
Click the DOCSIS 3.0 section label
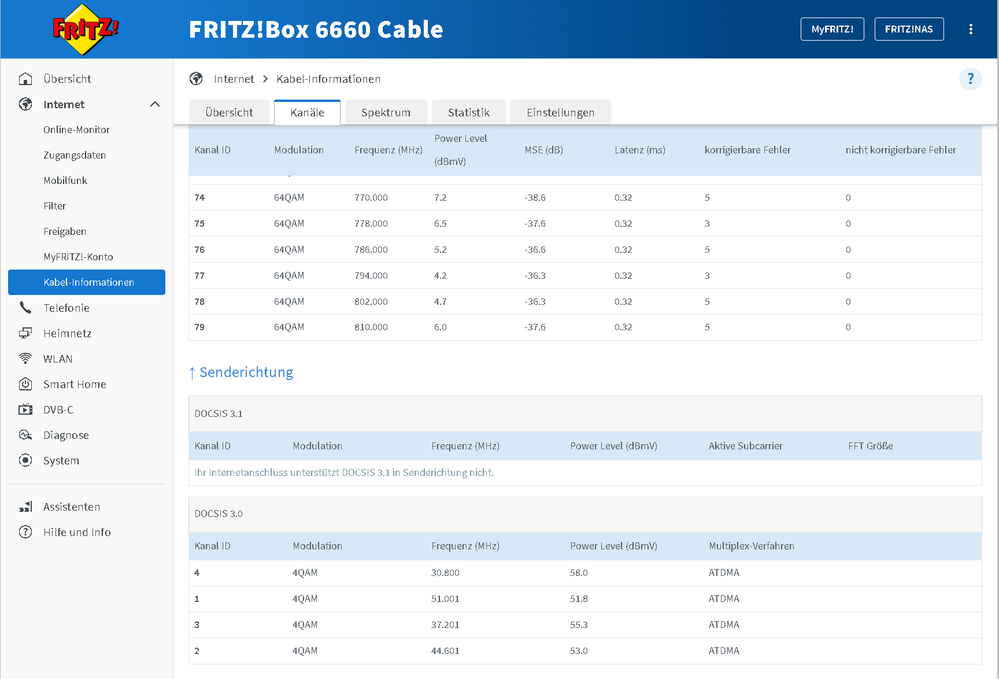[x=219, y=514]
